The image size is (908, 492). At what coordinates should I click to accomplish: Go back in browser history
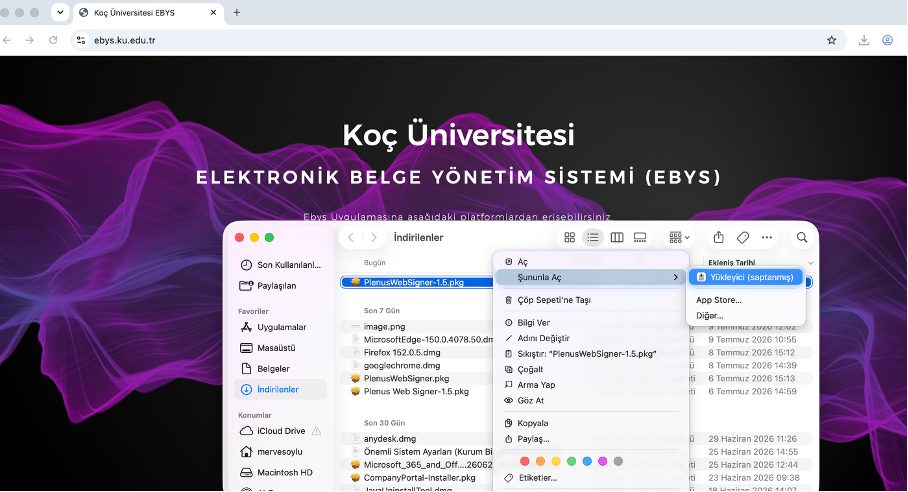(x=7, y=40)
